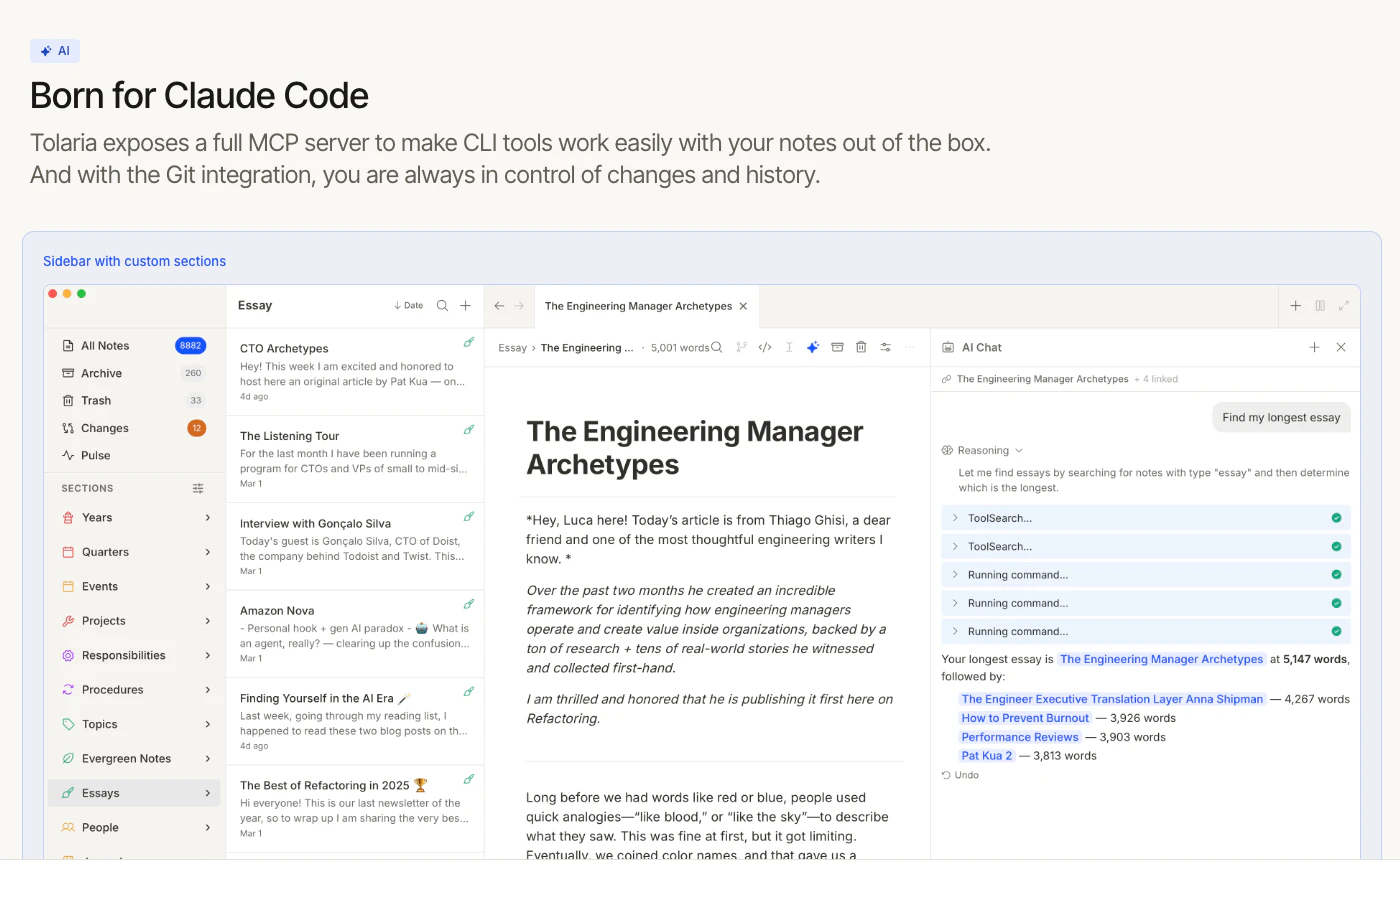Open the Amazon Nova note
The width and height of the screenshot is (1400, 909).
point(355,634)
